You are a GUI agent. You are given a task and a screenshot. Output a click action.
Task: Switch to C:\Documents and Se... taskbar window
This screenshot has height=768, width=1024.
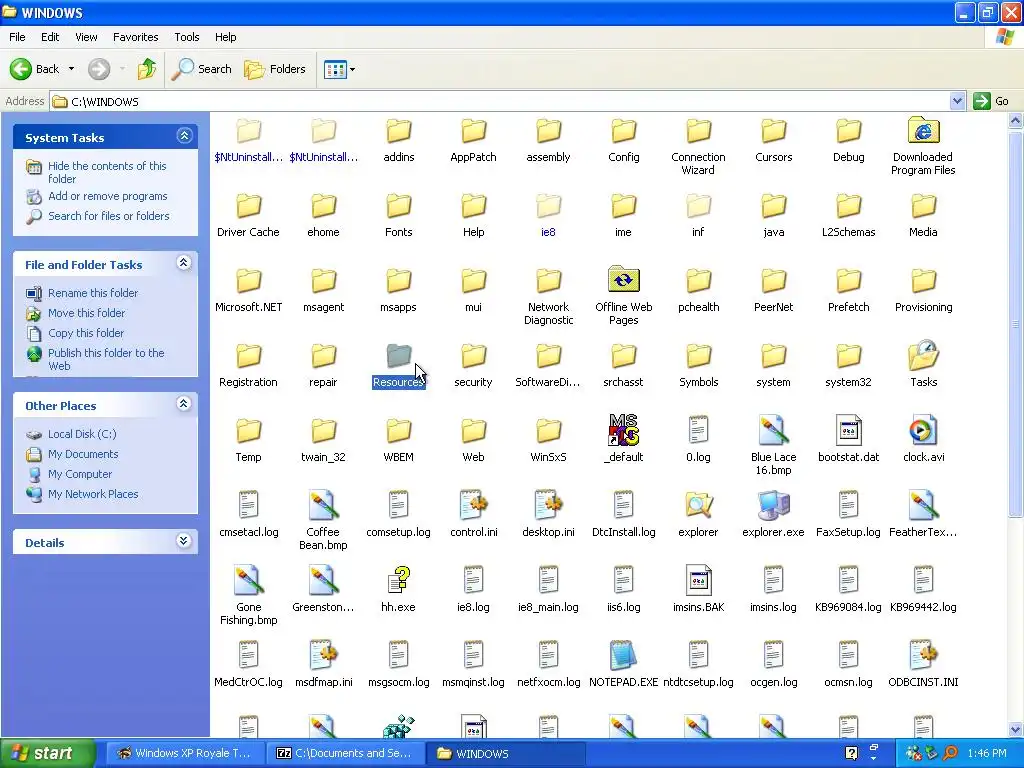pos(345,753)
